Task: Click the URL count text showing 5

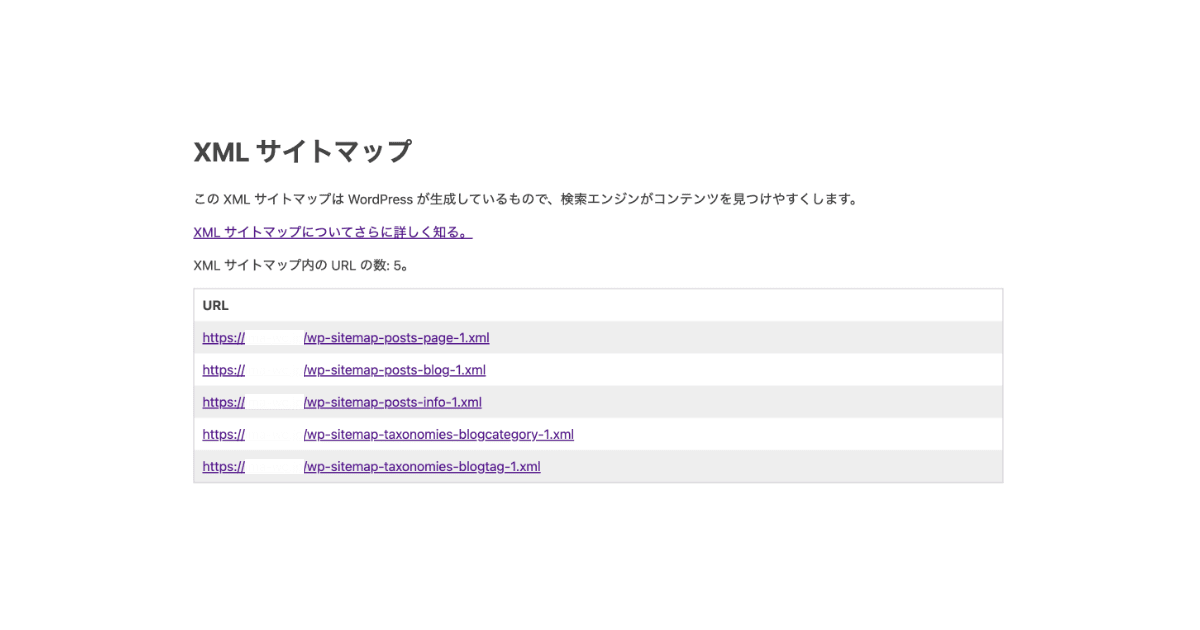Action: click(298, 265)
